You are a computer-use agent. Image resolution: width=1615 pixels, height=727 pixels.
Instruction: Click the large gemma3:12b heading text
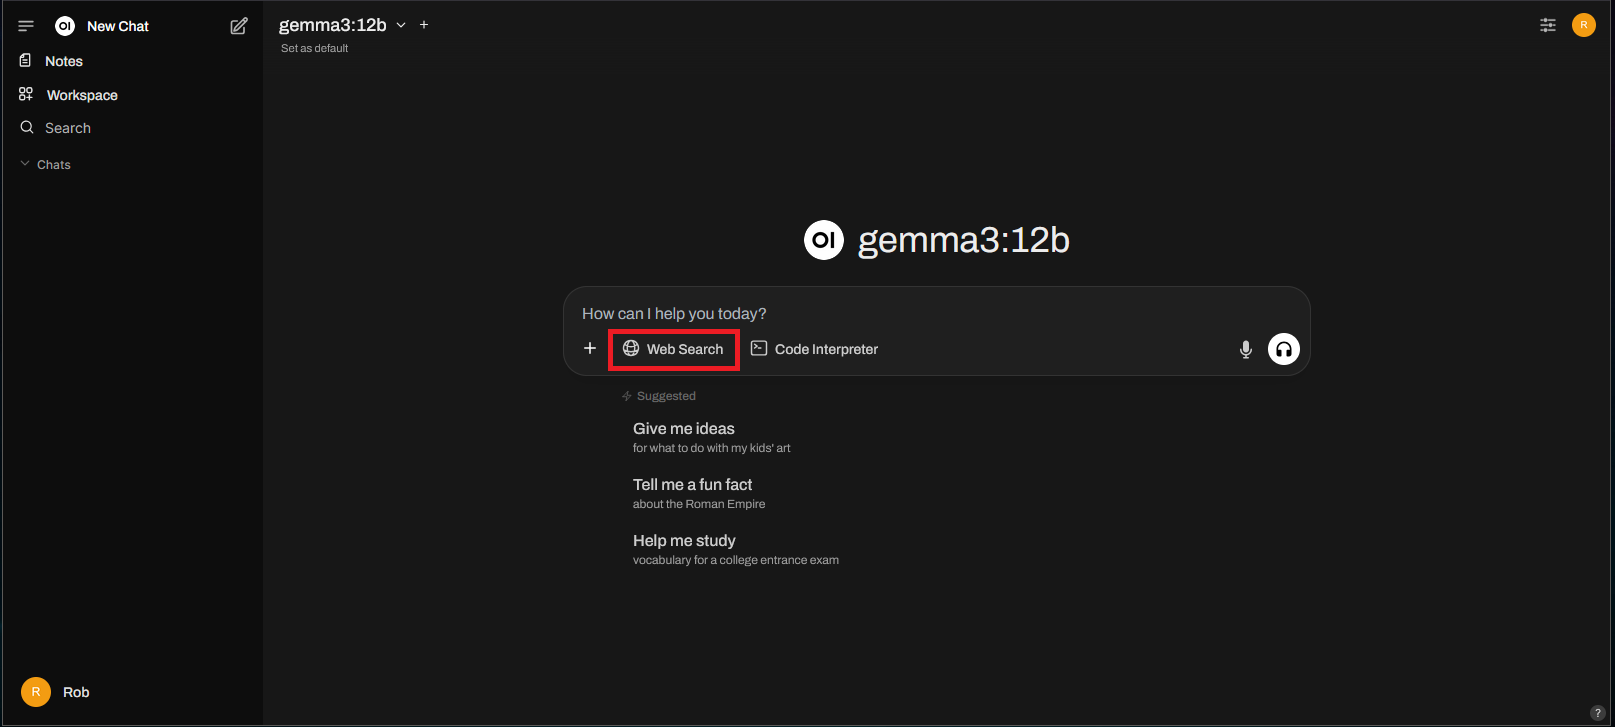(x=964, y=240)
